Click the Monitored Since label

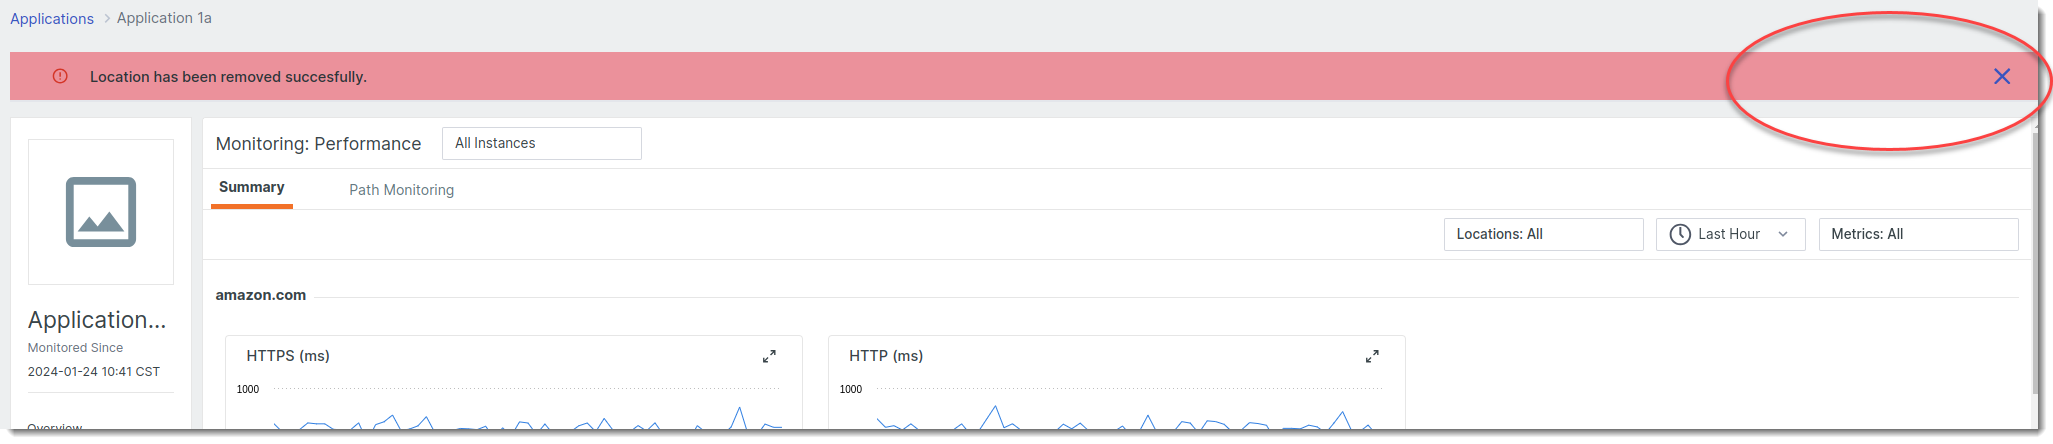(75, 348)
